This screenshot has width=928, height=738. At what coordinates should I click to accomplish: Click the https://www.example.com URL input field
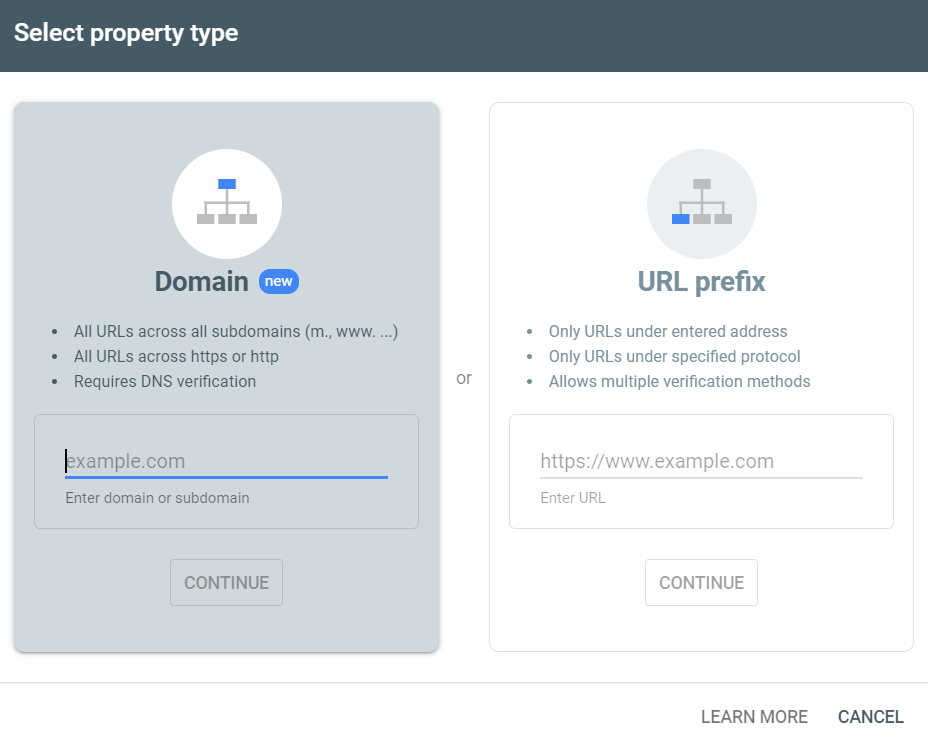tap(700, 461)
